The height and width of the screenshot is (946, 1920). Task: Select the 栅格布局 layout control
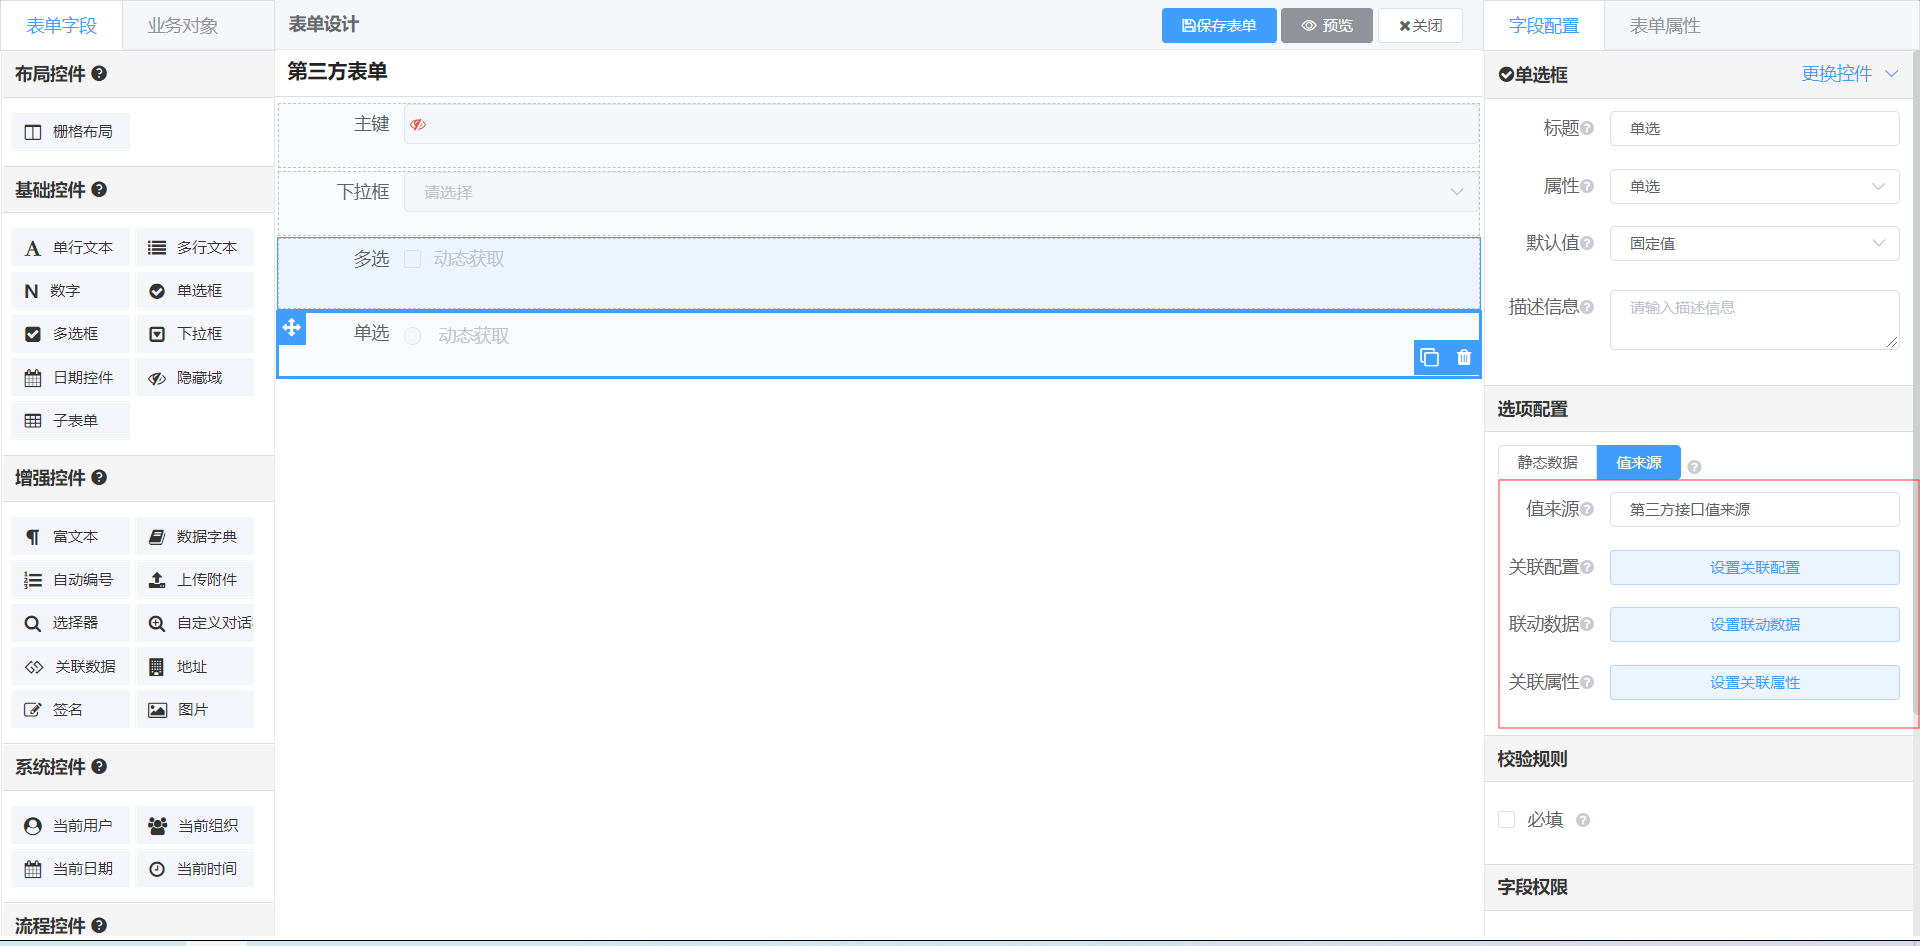pos(70,132)
